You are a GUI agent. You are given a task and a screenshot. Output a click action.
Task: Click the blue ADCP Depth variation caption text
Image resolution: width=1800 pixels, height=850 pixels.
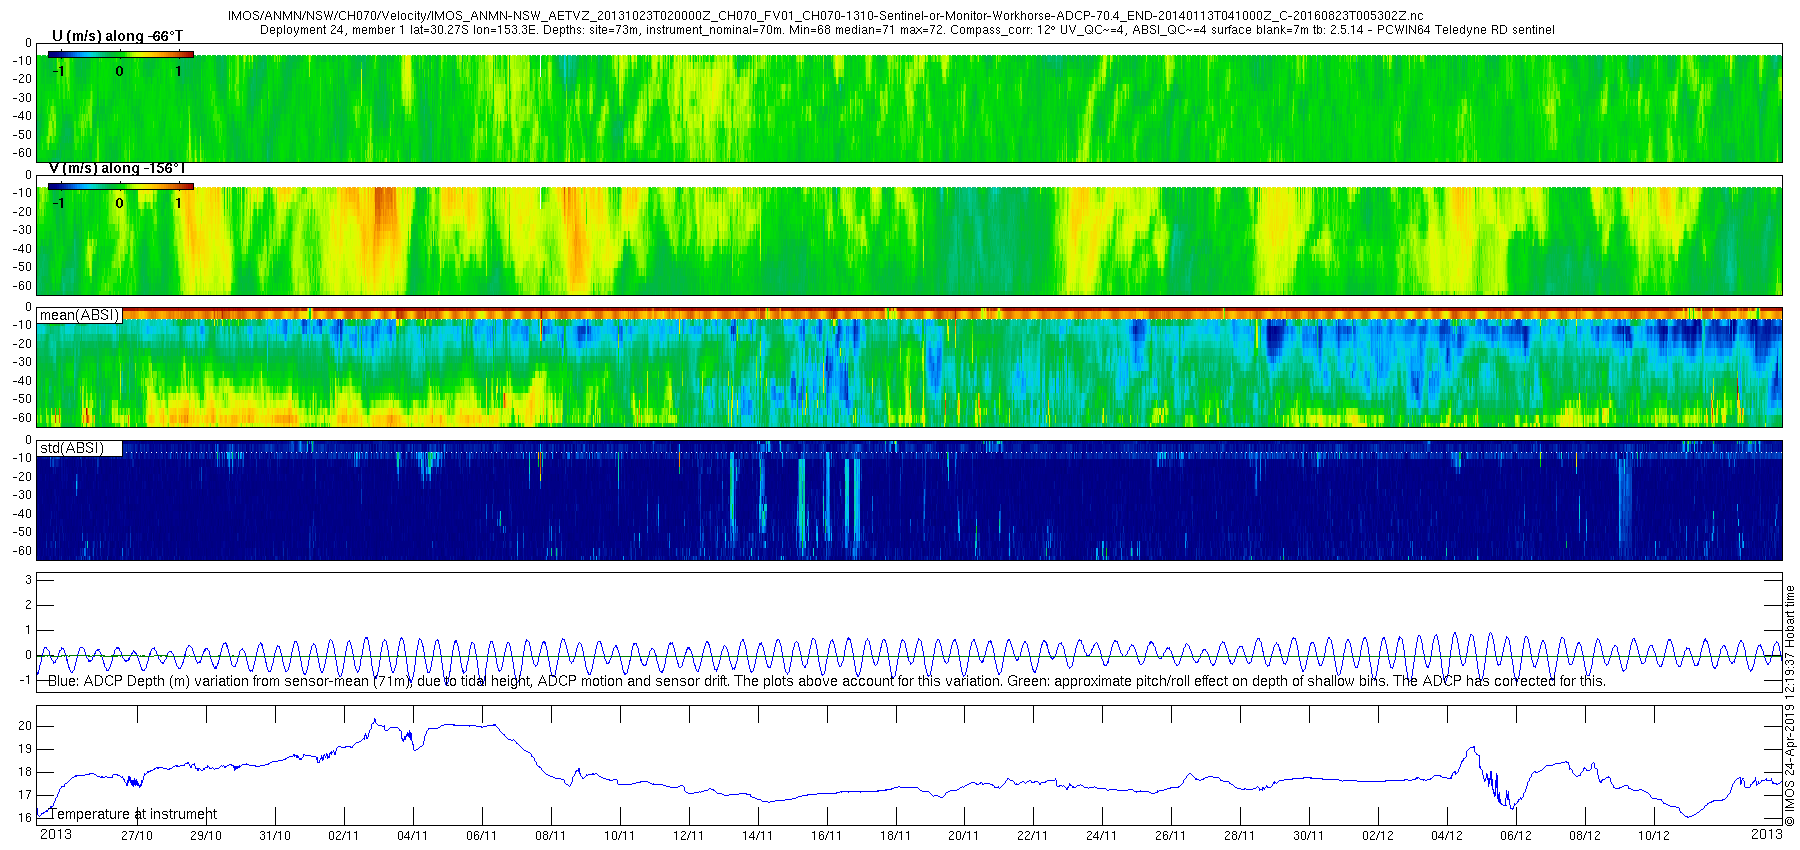pos(827,681)
